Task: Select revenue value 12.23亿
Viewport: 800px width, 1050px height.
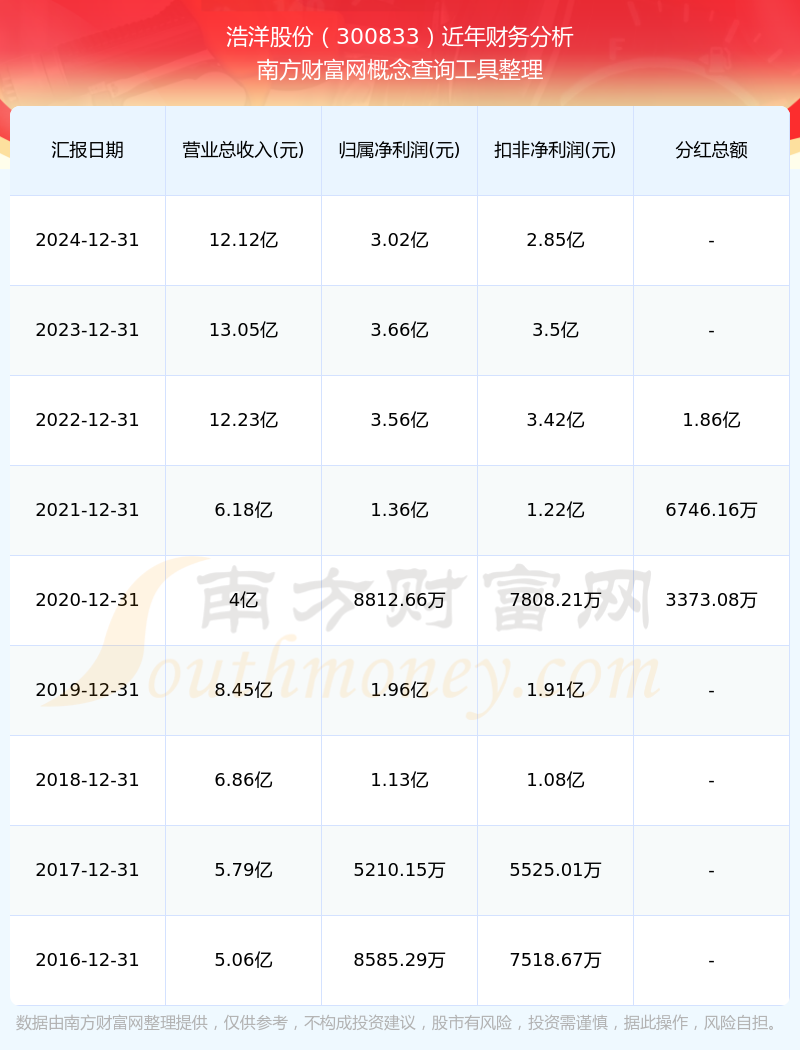Action: (244, 420)
